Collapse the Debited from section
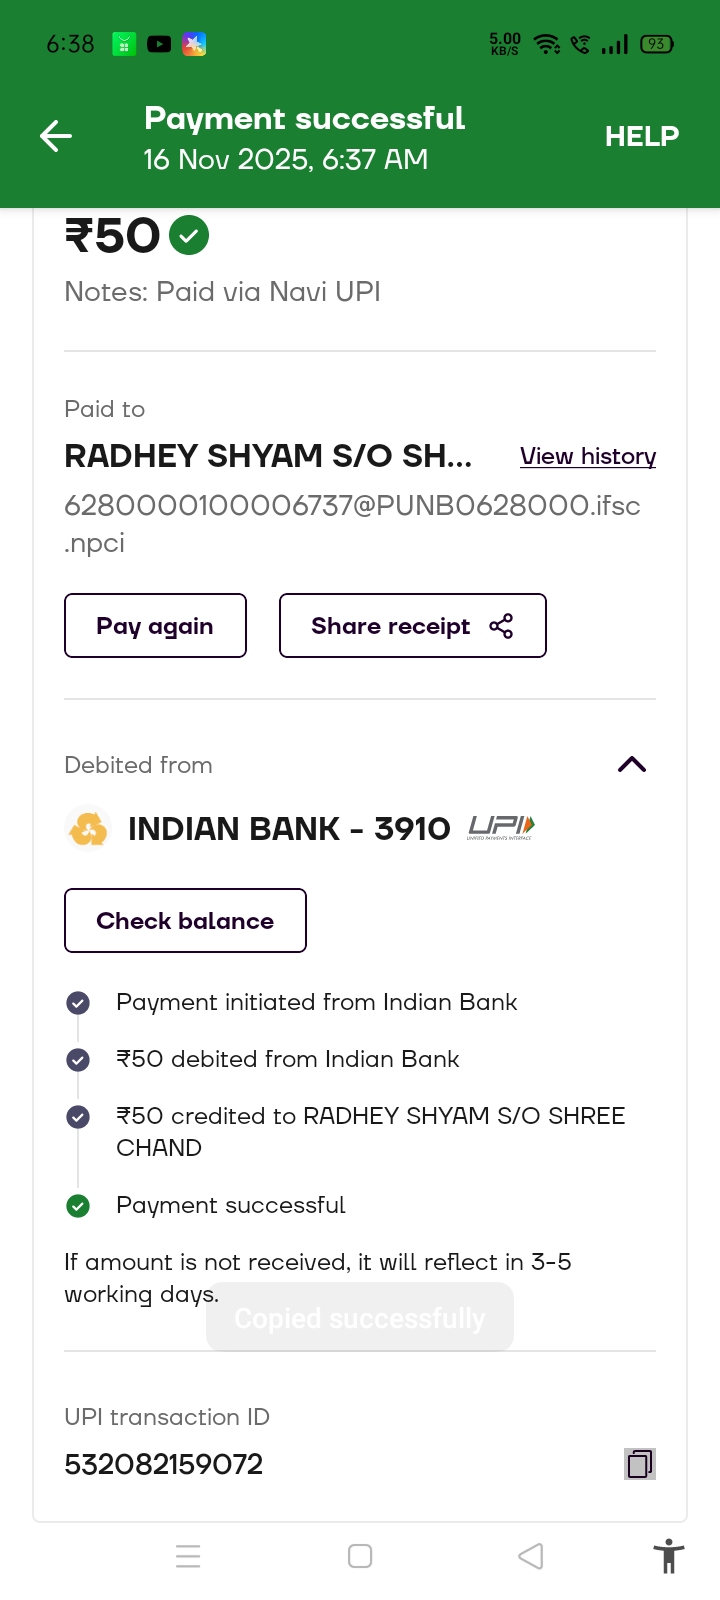Screen dimensions: 720x1600 coord(632,765)
